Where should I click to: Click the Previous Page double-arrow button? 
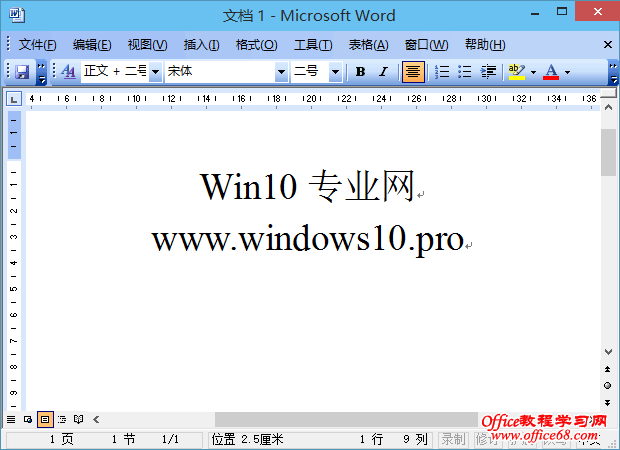(608, 369)
